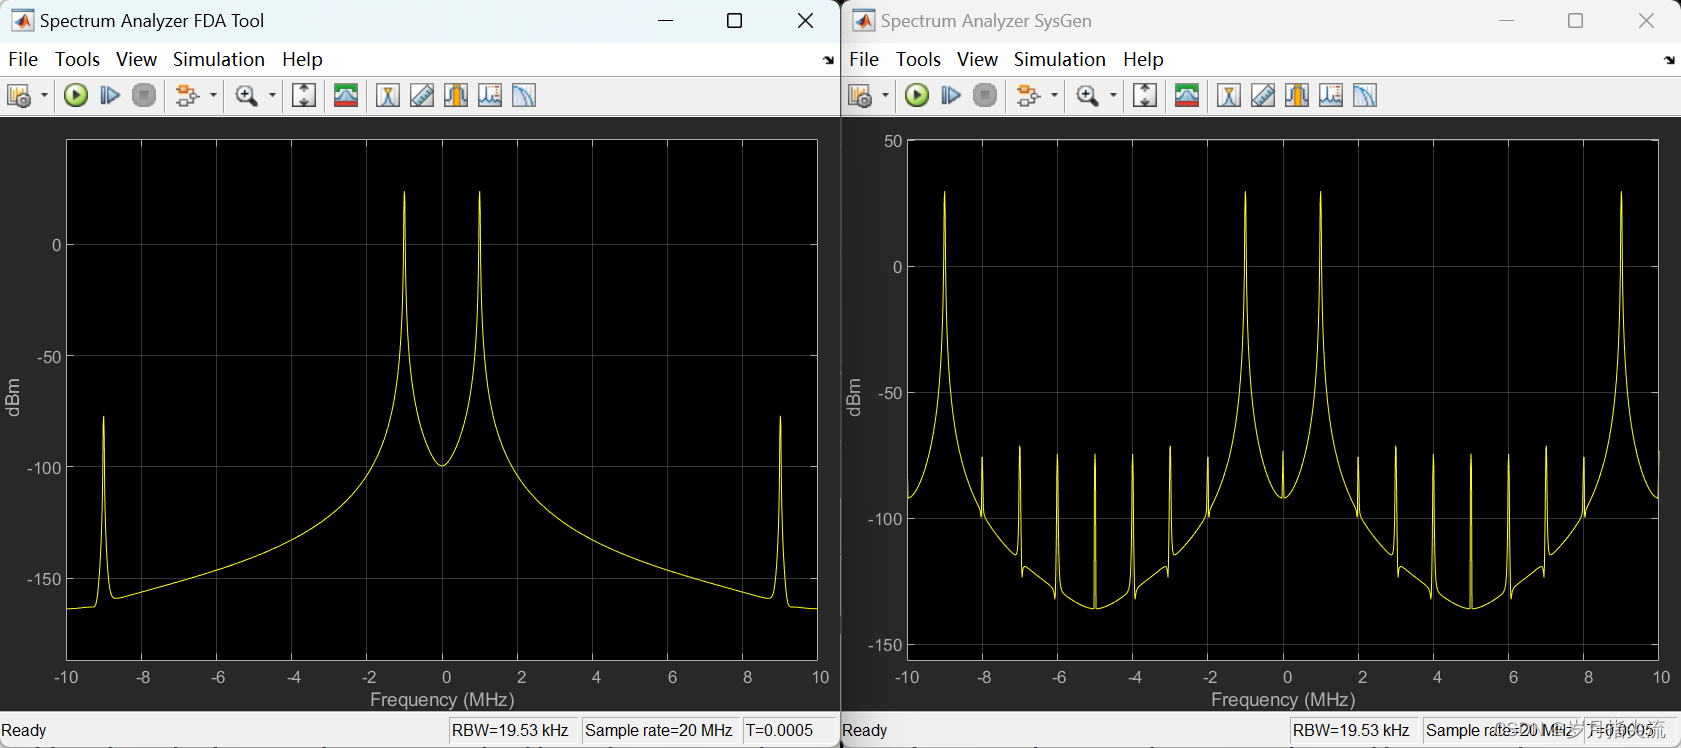Click Ready status text in SysGen window
This screenshot has width=1681, height=748.
[x=865, y=731]
